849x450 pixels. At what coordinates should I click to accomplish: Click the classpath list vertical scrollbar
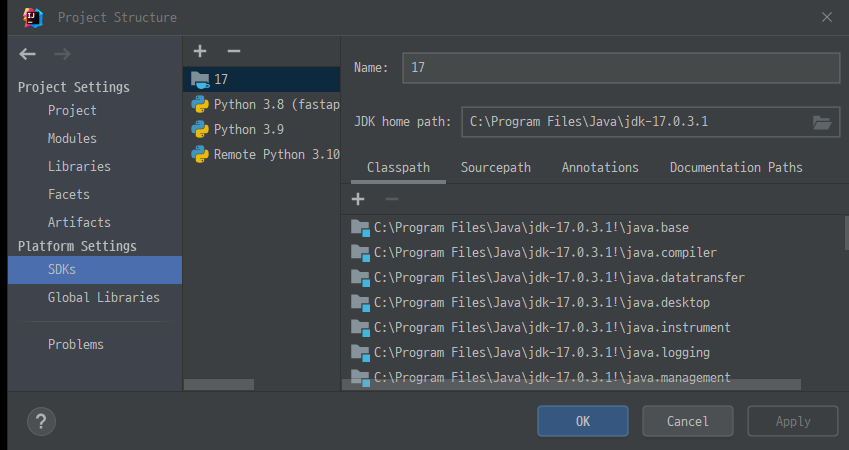[x=846, y=232]
